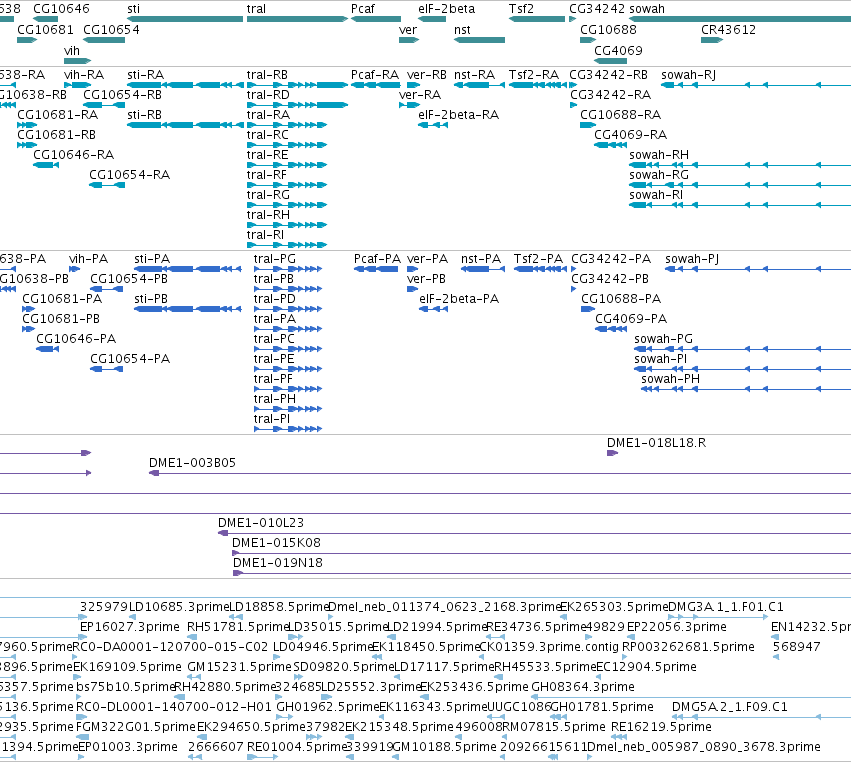The height and width of the screenshot is (762, 851).
Task: Click the ver-PB protein label
Action: tap(426, 279)
